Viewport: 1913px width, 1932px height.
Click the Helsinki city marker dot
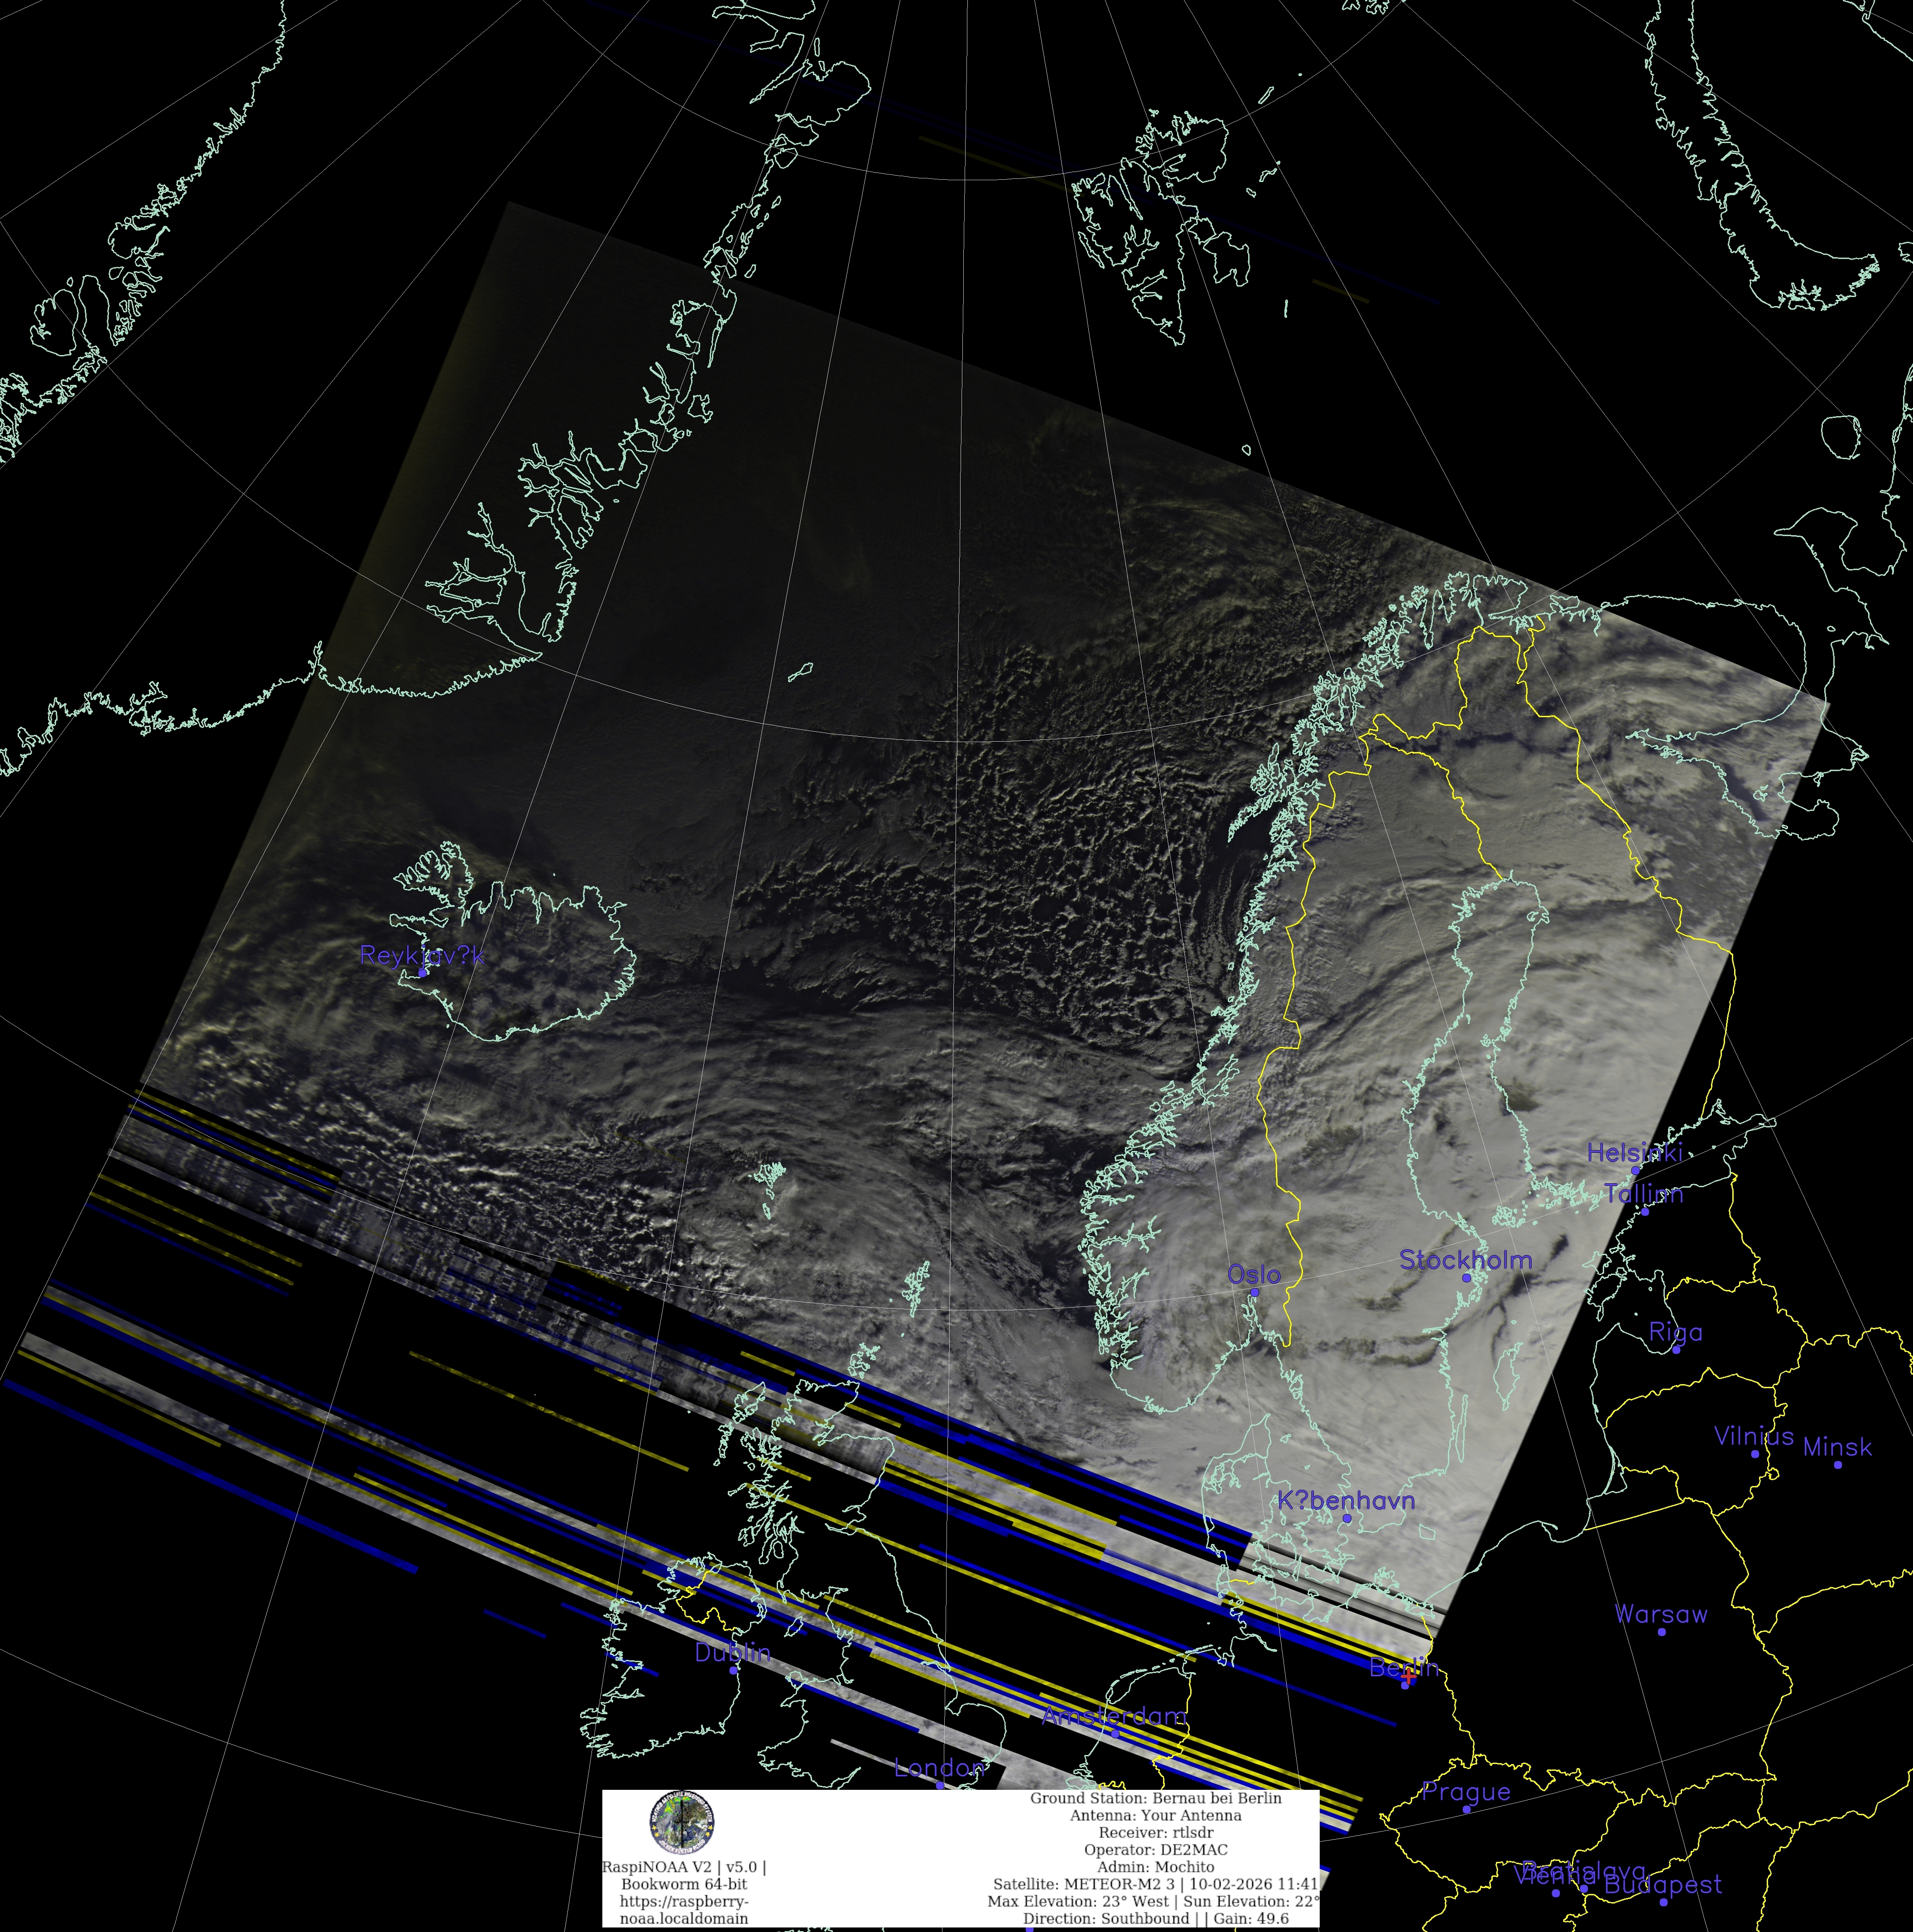click(x=1636, y=1170)
